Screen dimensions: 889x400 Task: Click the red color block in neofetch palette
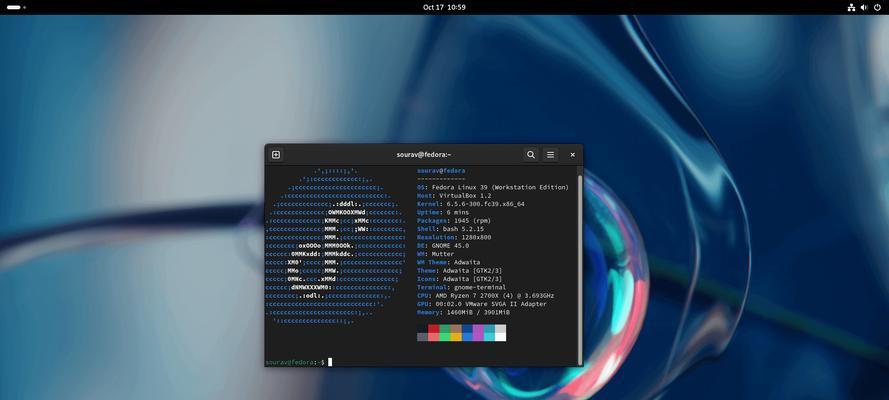434,329
